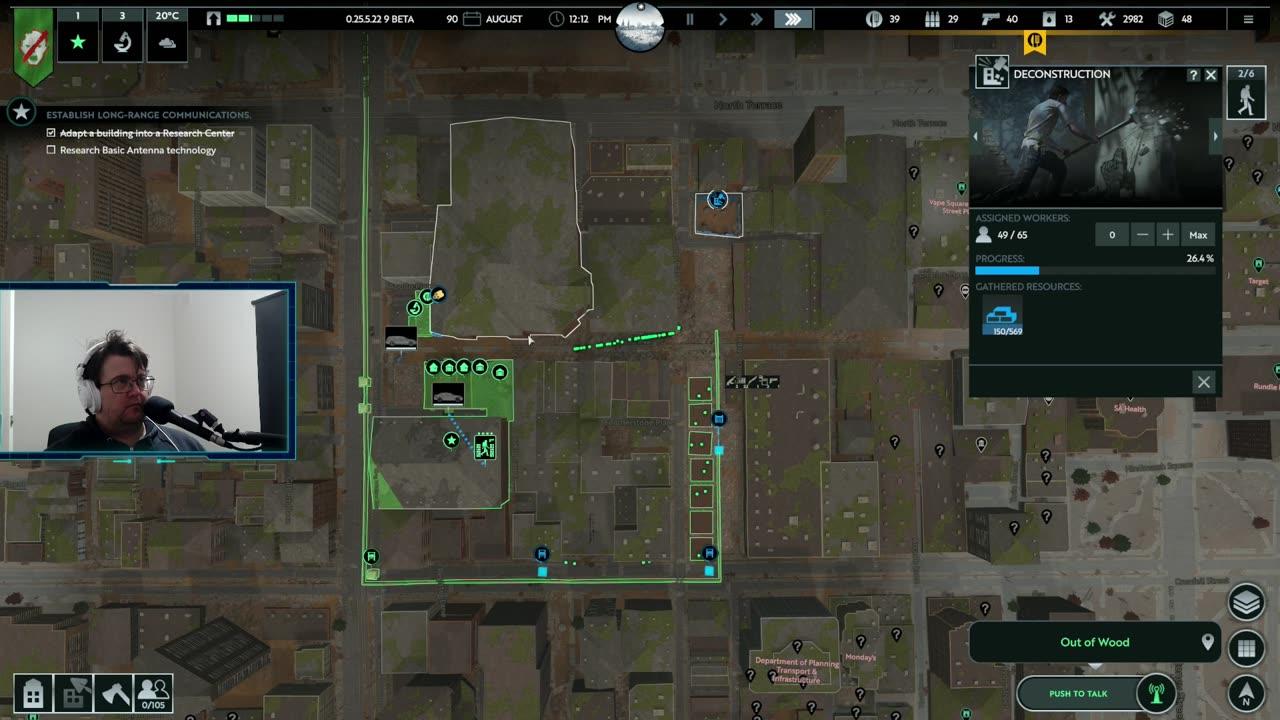1280x720 pixels.
Task: Toggle the grid view button
Action: tap(1246, 648)
